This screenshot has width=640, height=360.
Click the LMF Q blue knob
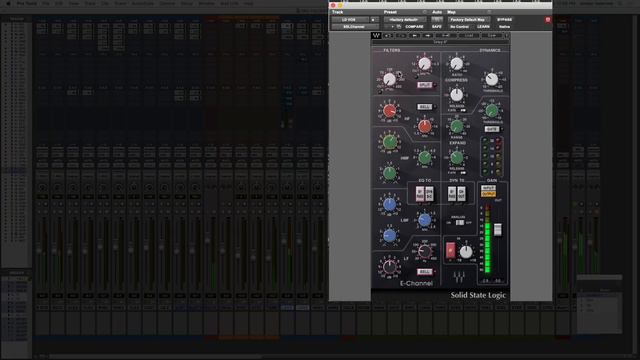coord(389,236)
